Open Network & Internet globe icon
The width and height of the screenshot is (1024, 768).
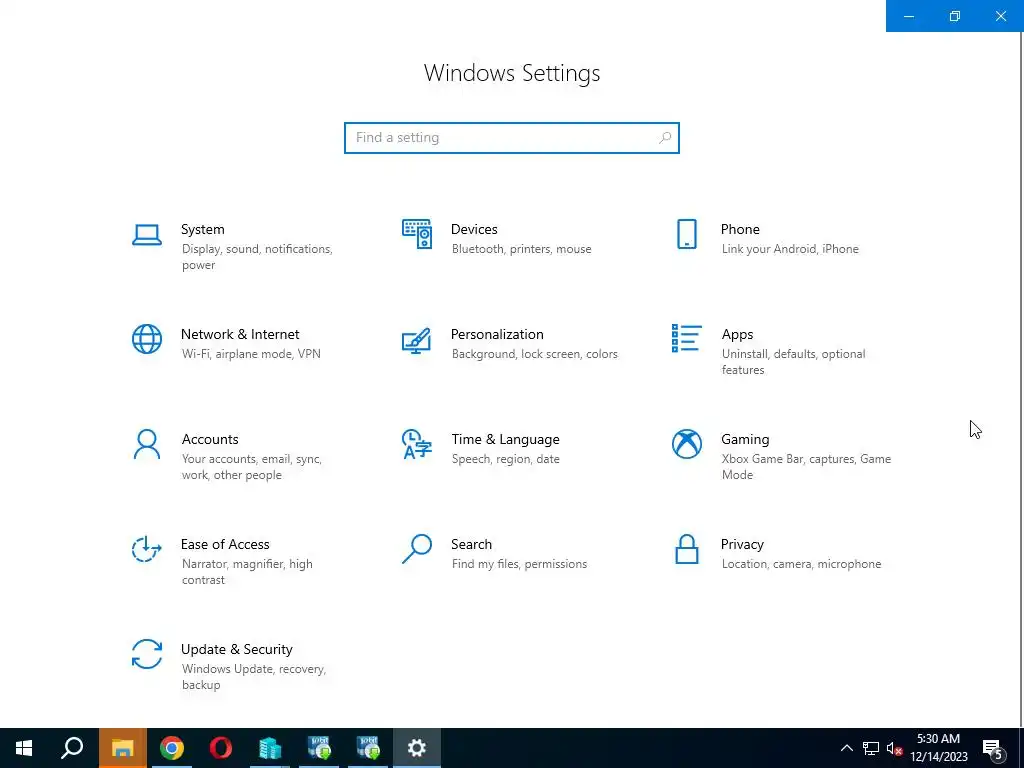147,339
